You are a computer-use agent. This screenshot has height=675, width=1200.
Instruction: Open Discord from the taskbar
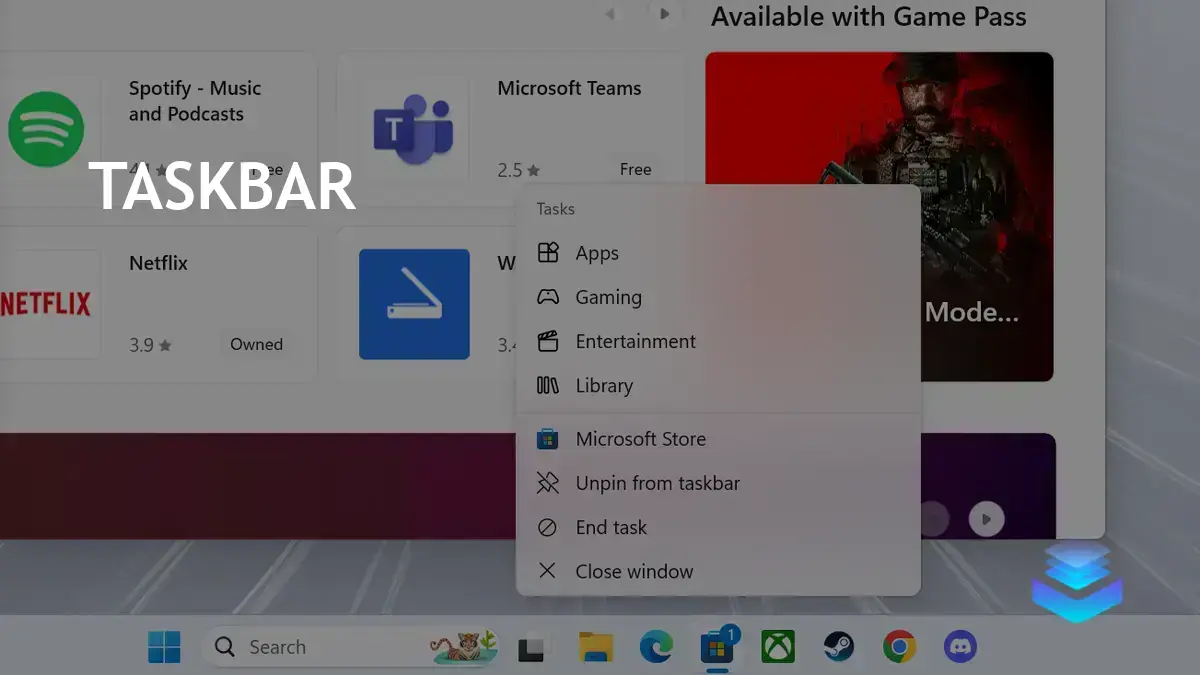coord(958,647)
